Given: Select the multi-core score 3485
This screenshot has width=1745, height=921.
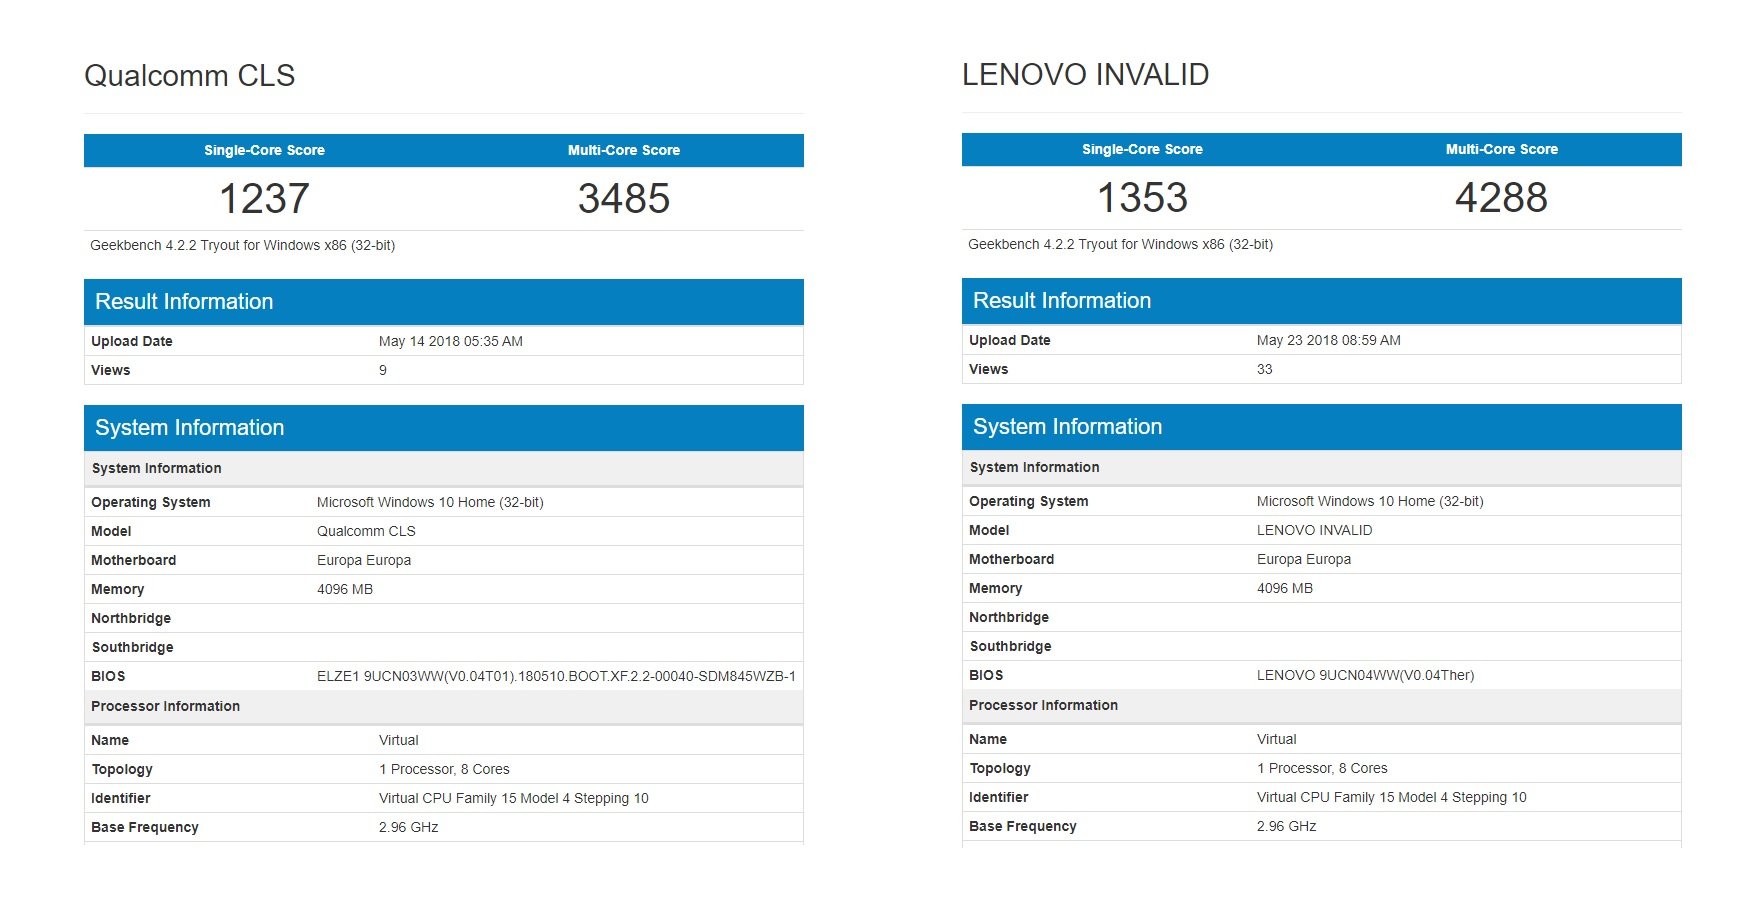Looking at the screenshot, I should point(624,198).
